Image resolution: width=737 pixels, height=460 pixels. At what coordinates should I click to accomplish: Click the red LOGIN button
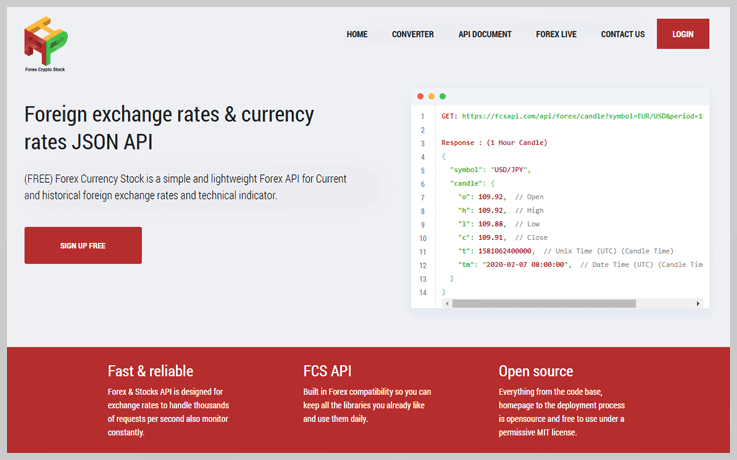[683, 34]
